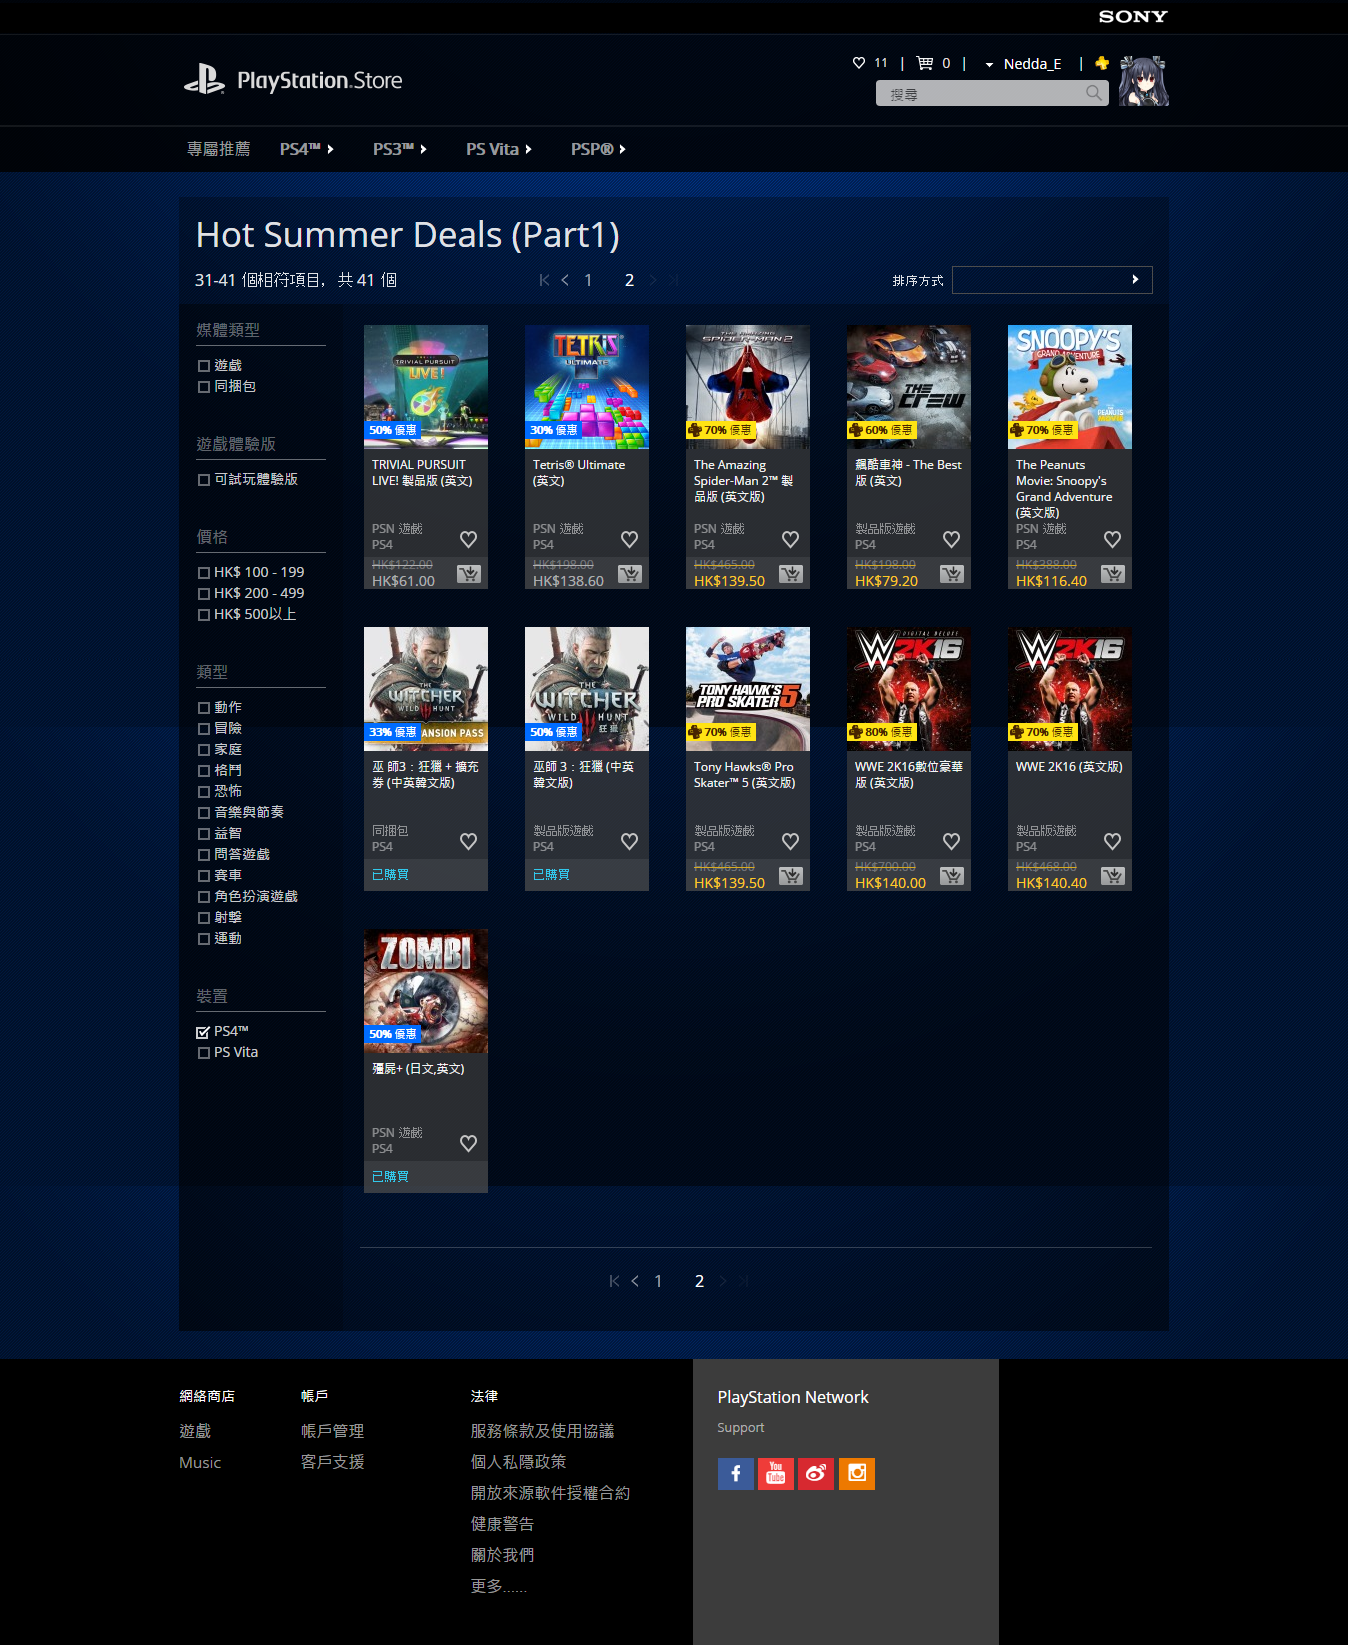Viewport: 1348px width, 1645px height.
Task: Expand the PS4 navigation menu
Action: click(307, 149)
